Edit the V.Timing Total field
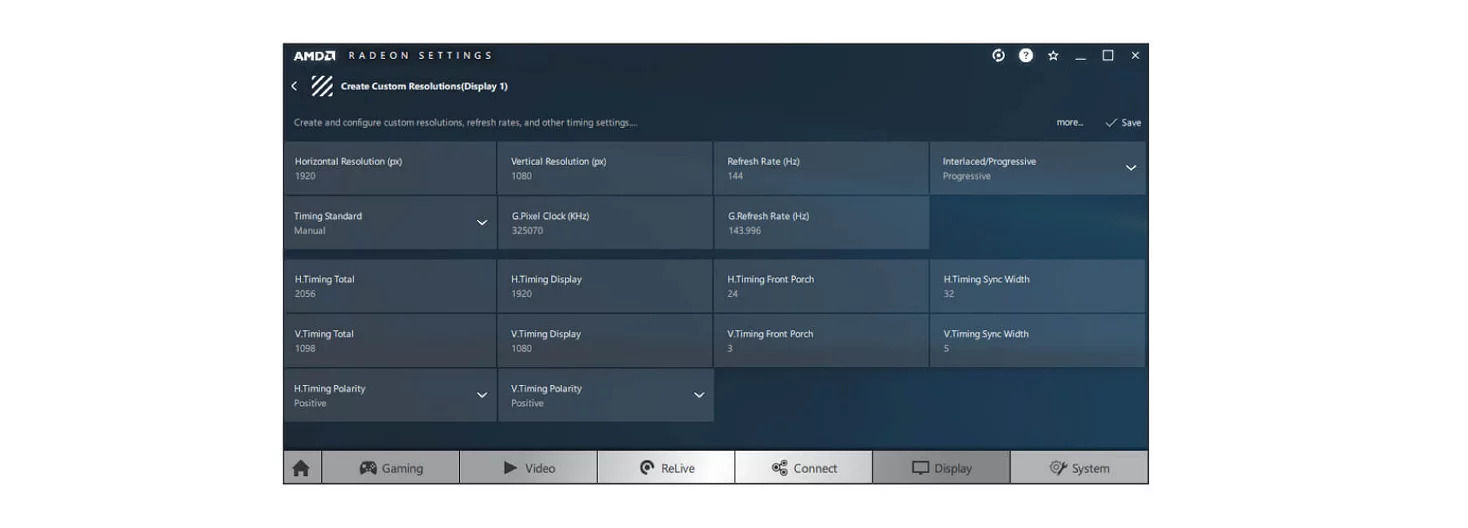1468x528 pixels. (390, 341)
